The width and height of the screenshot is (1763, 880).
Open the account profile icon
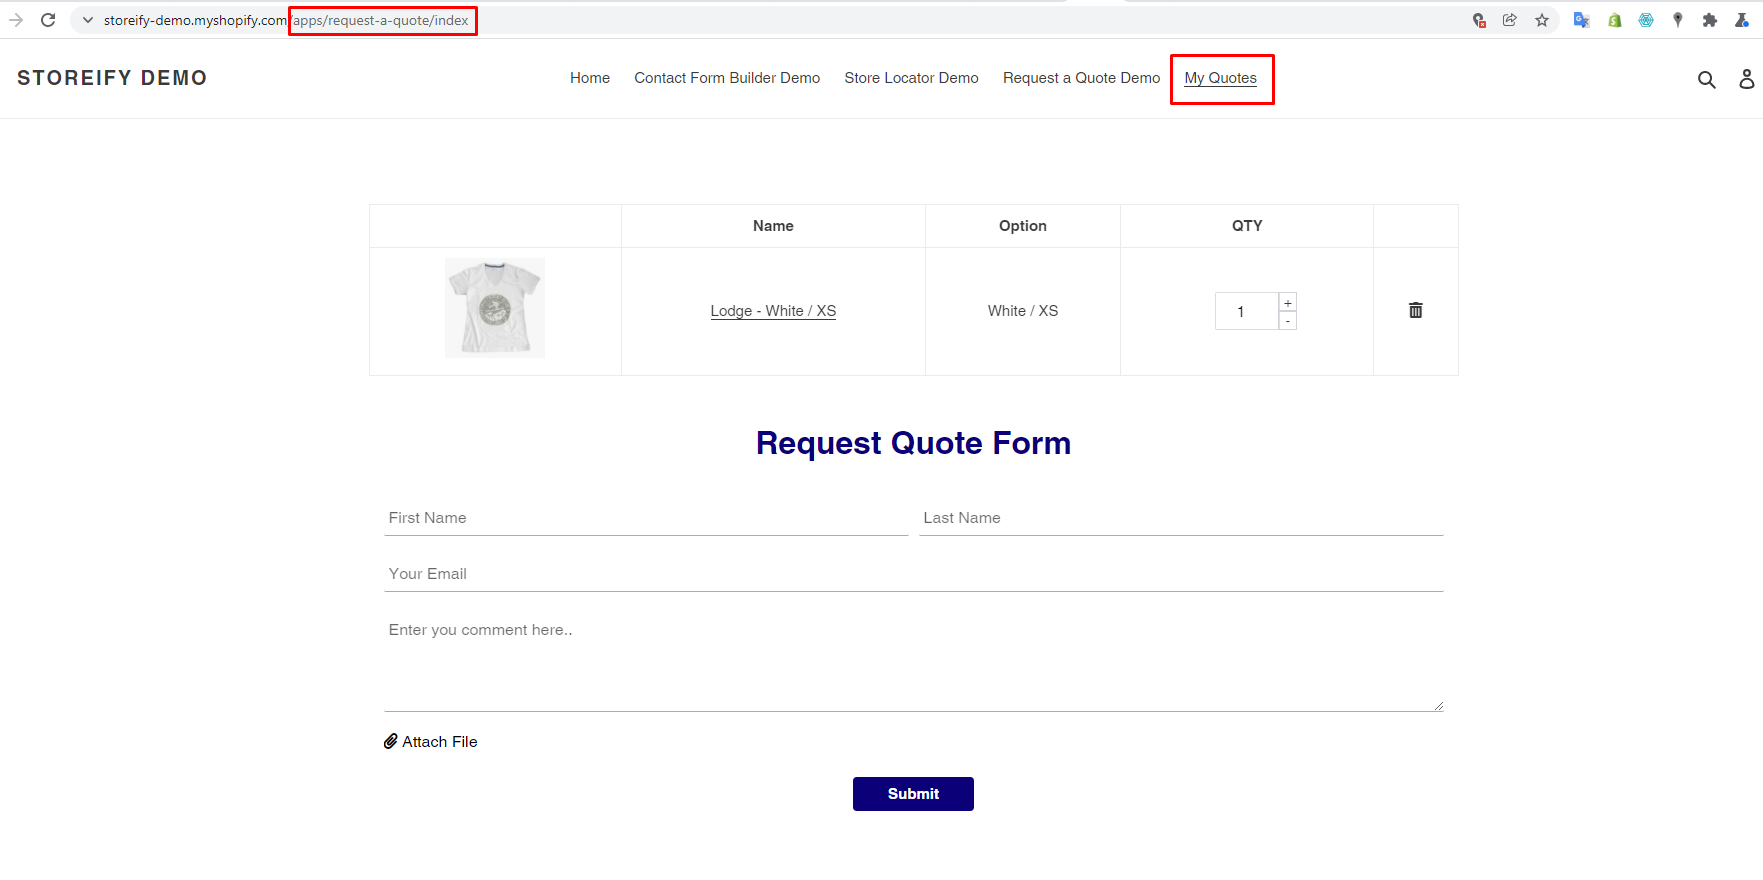click(1746, 79)
